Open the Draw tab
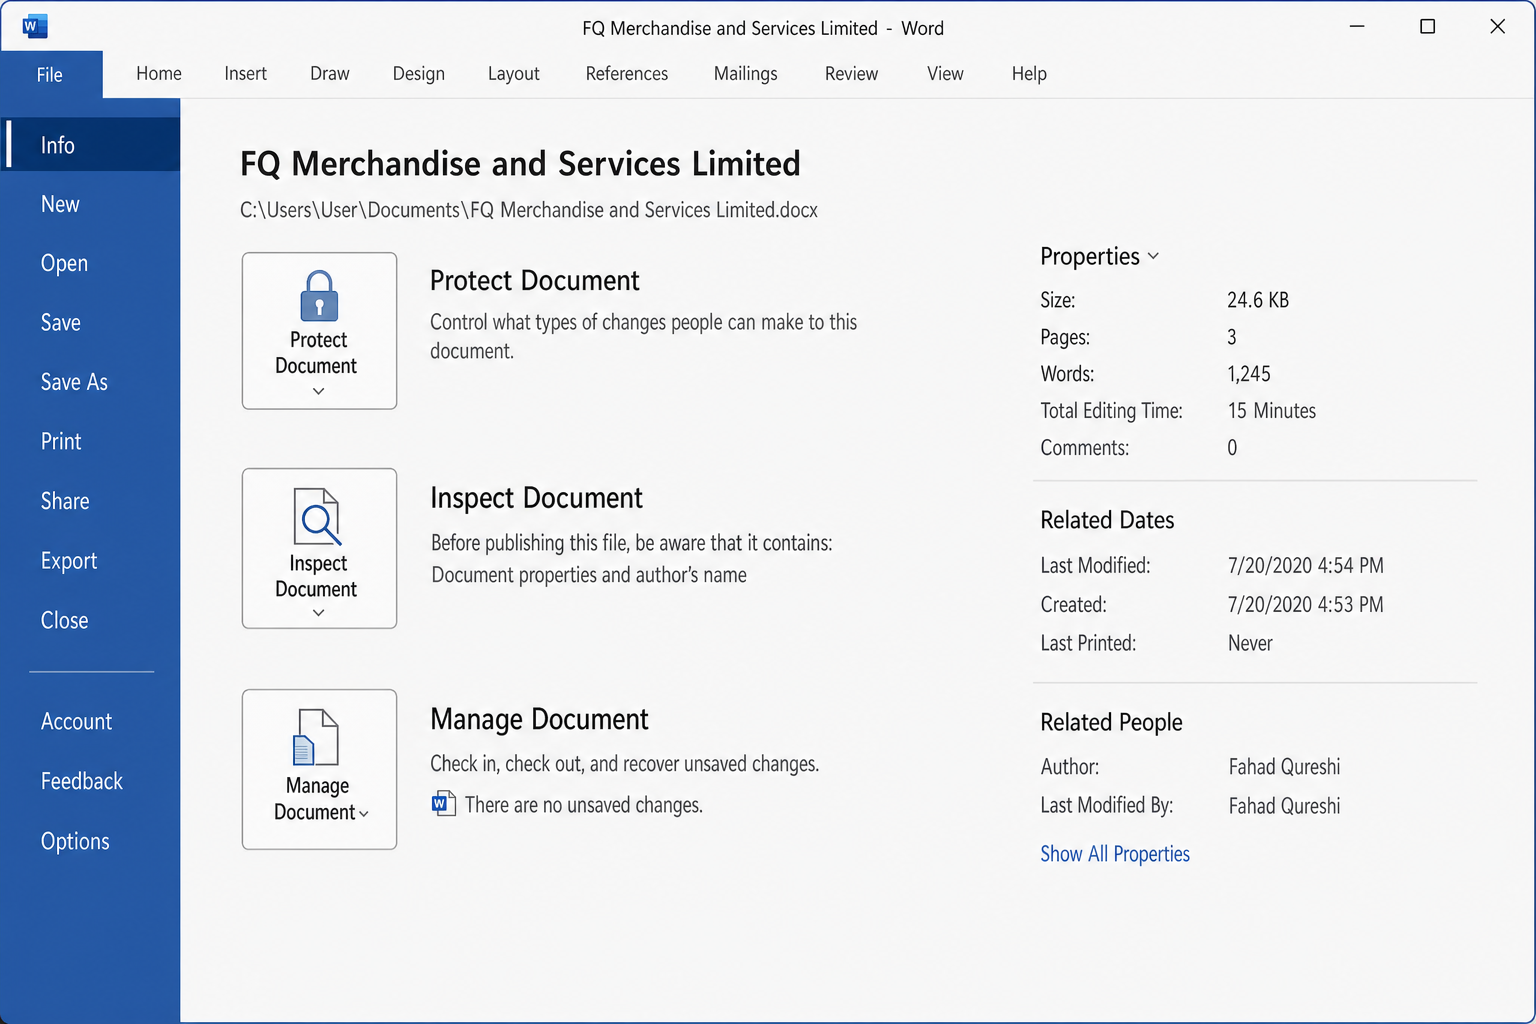1536x1024 pixels. 330,74
